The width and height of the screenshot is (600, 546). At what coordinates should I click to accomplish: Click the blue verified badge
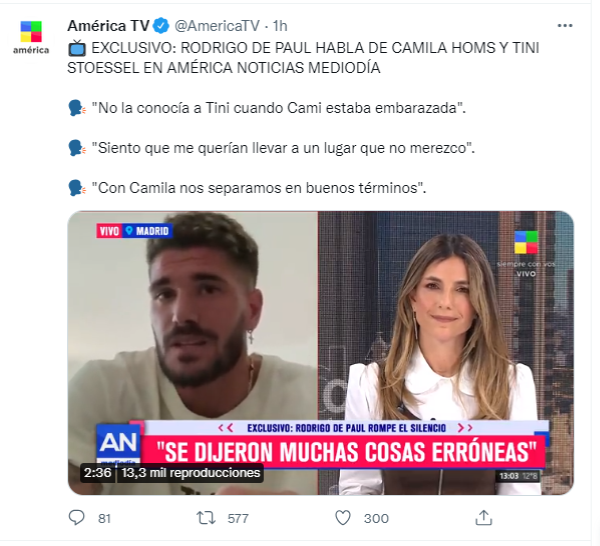click(161, 26)
